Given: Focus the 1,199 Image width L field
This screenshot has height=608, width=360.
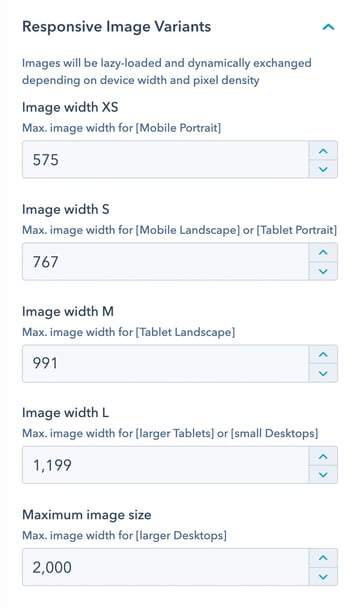Looking at the screenshot, I should [x=166, y=465].
